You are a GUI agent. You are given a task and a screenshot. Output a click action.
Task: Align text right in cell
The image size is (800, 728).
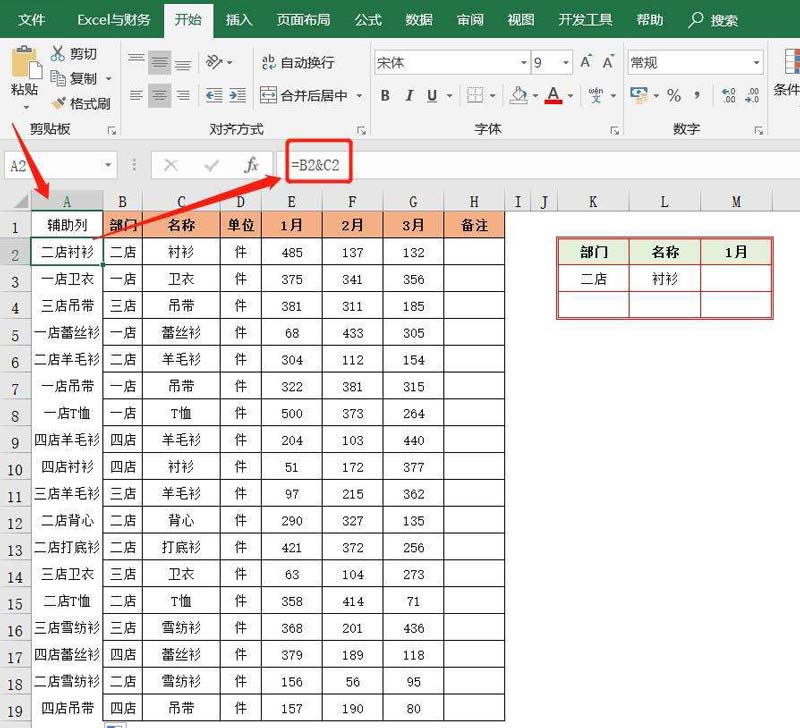(x=183, y=95)
